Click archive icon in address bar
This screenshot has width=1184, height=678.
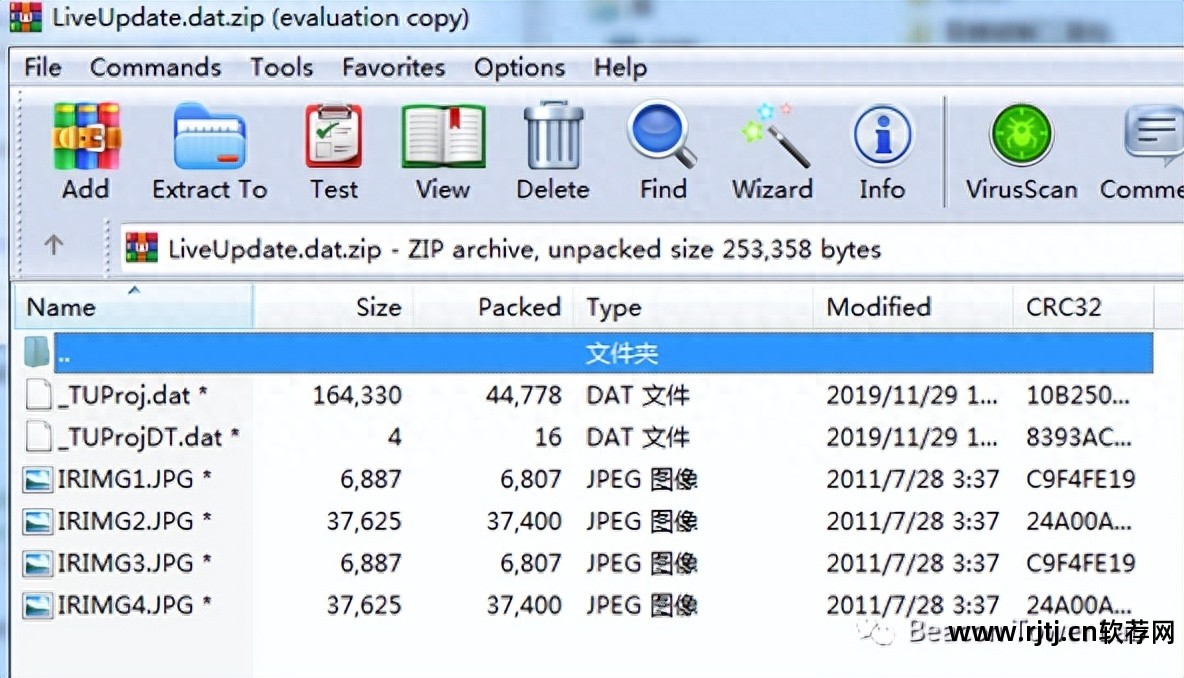tap(141, 248)
